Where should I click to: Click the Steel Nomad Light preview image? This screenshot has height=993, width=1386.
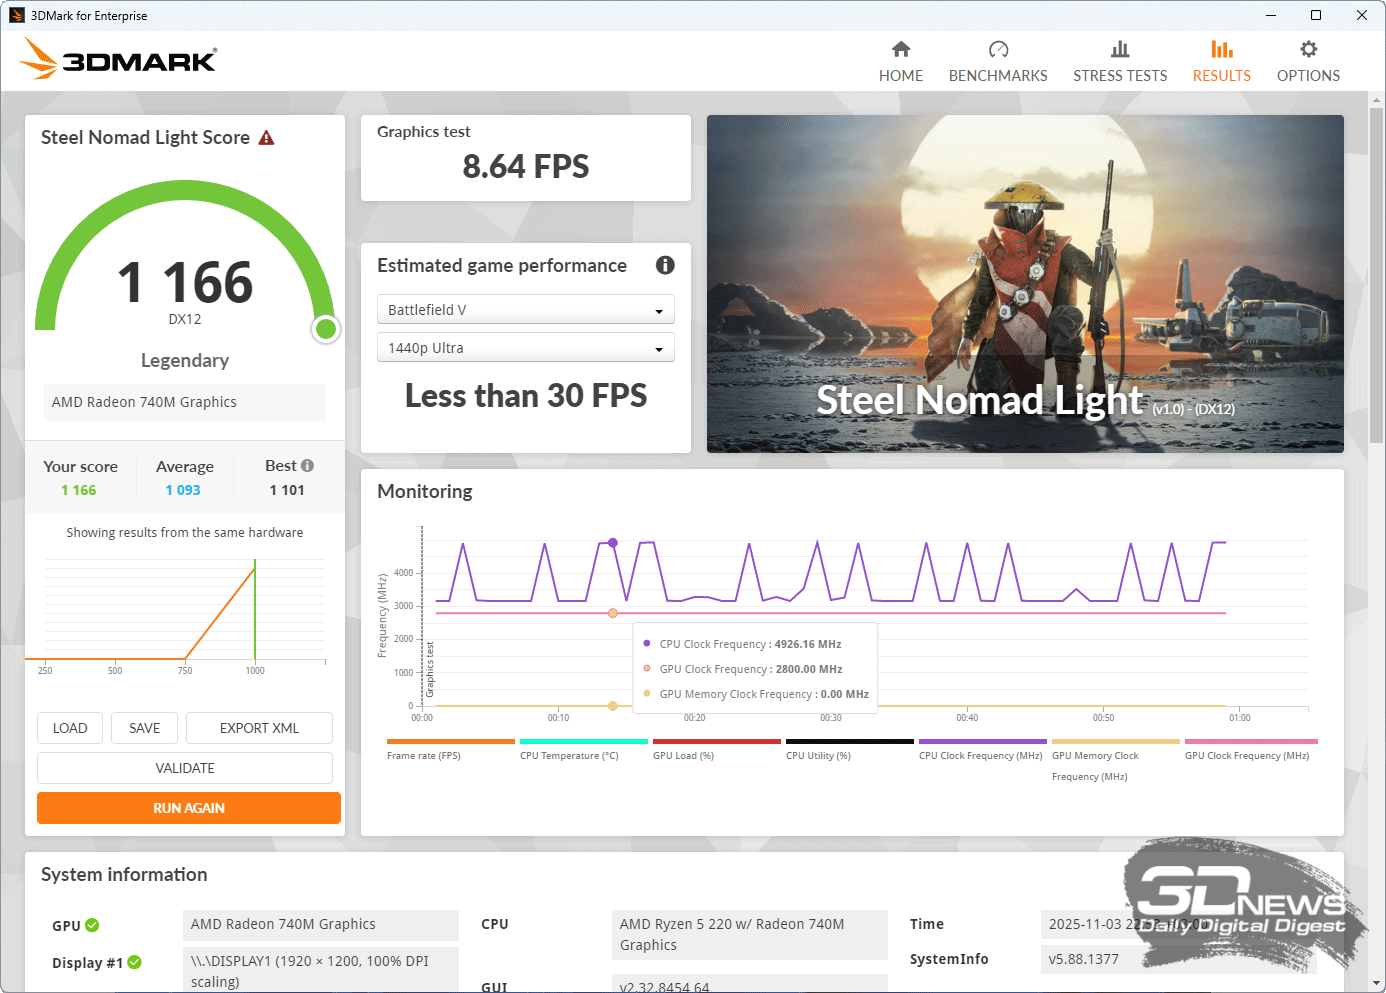coord(1025,284)
